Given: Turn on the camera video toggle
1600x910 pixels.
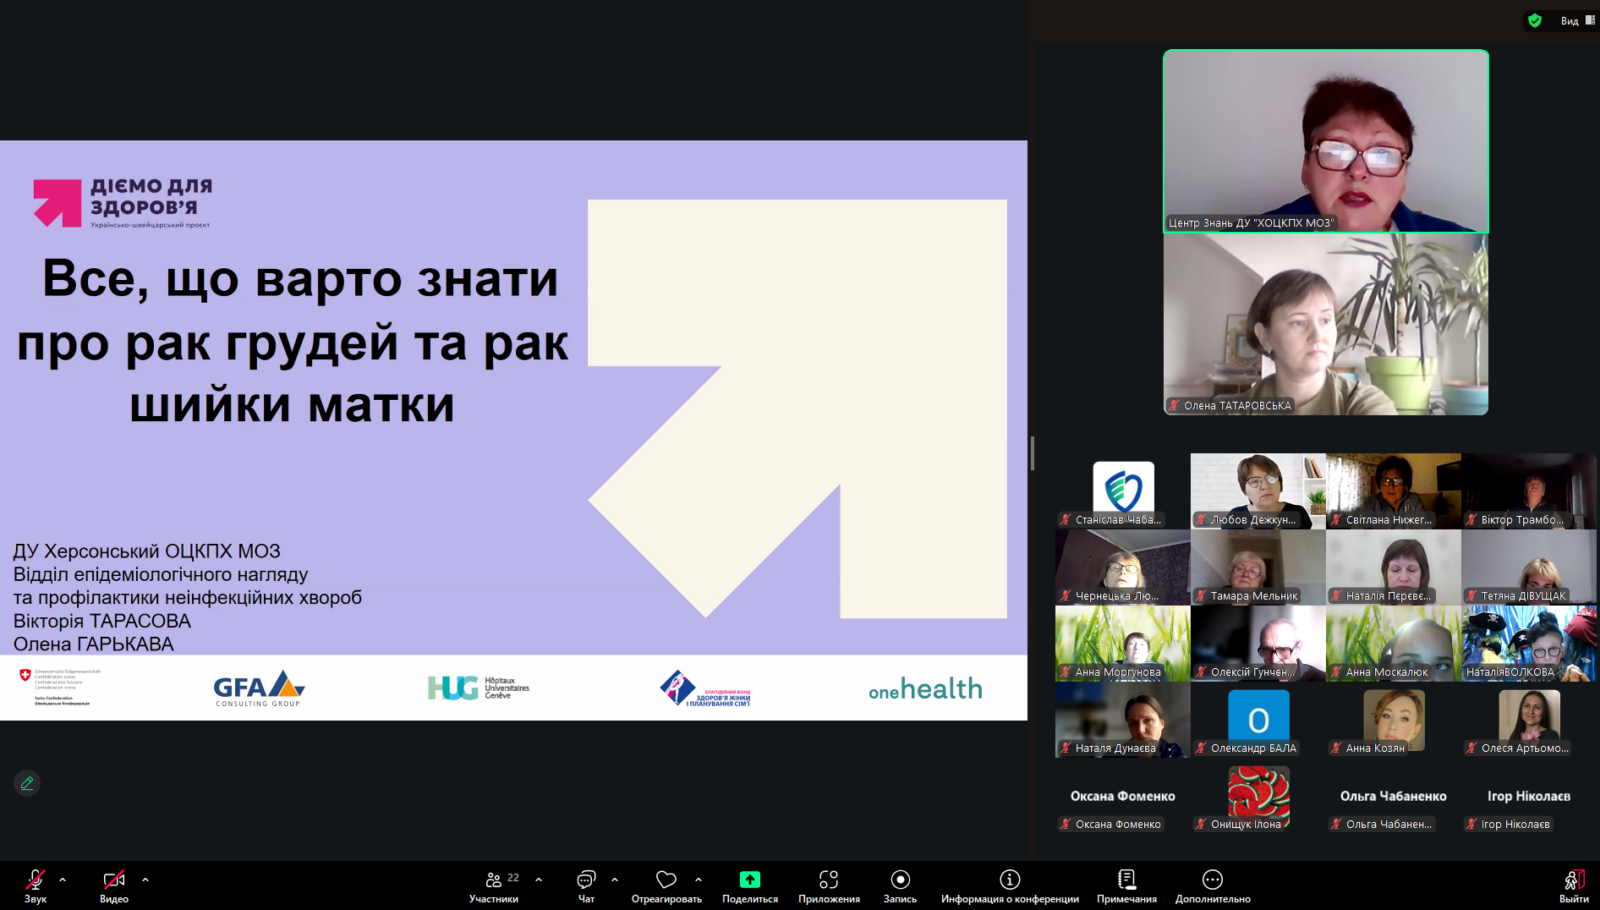Looking at the screenshot, I should (114, 880).
